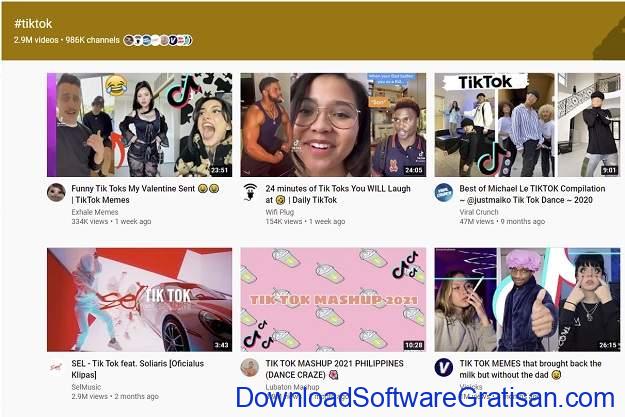Screen dimensions: 625x417
Task: Play SEL Tik Tok red car thumbnail
Action: click(x=140, y=300)
